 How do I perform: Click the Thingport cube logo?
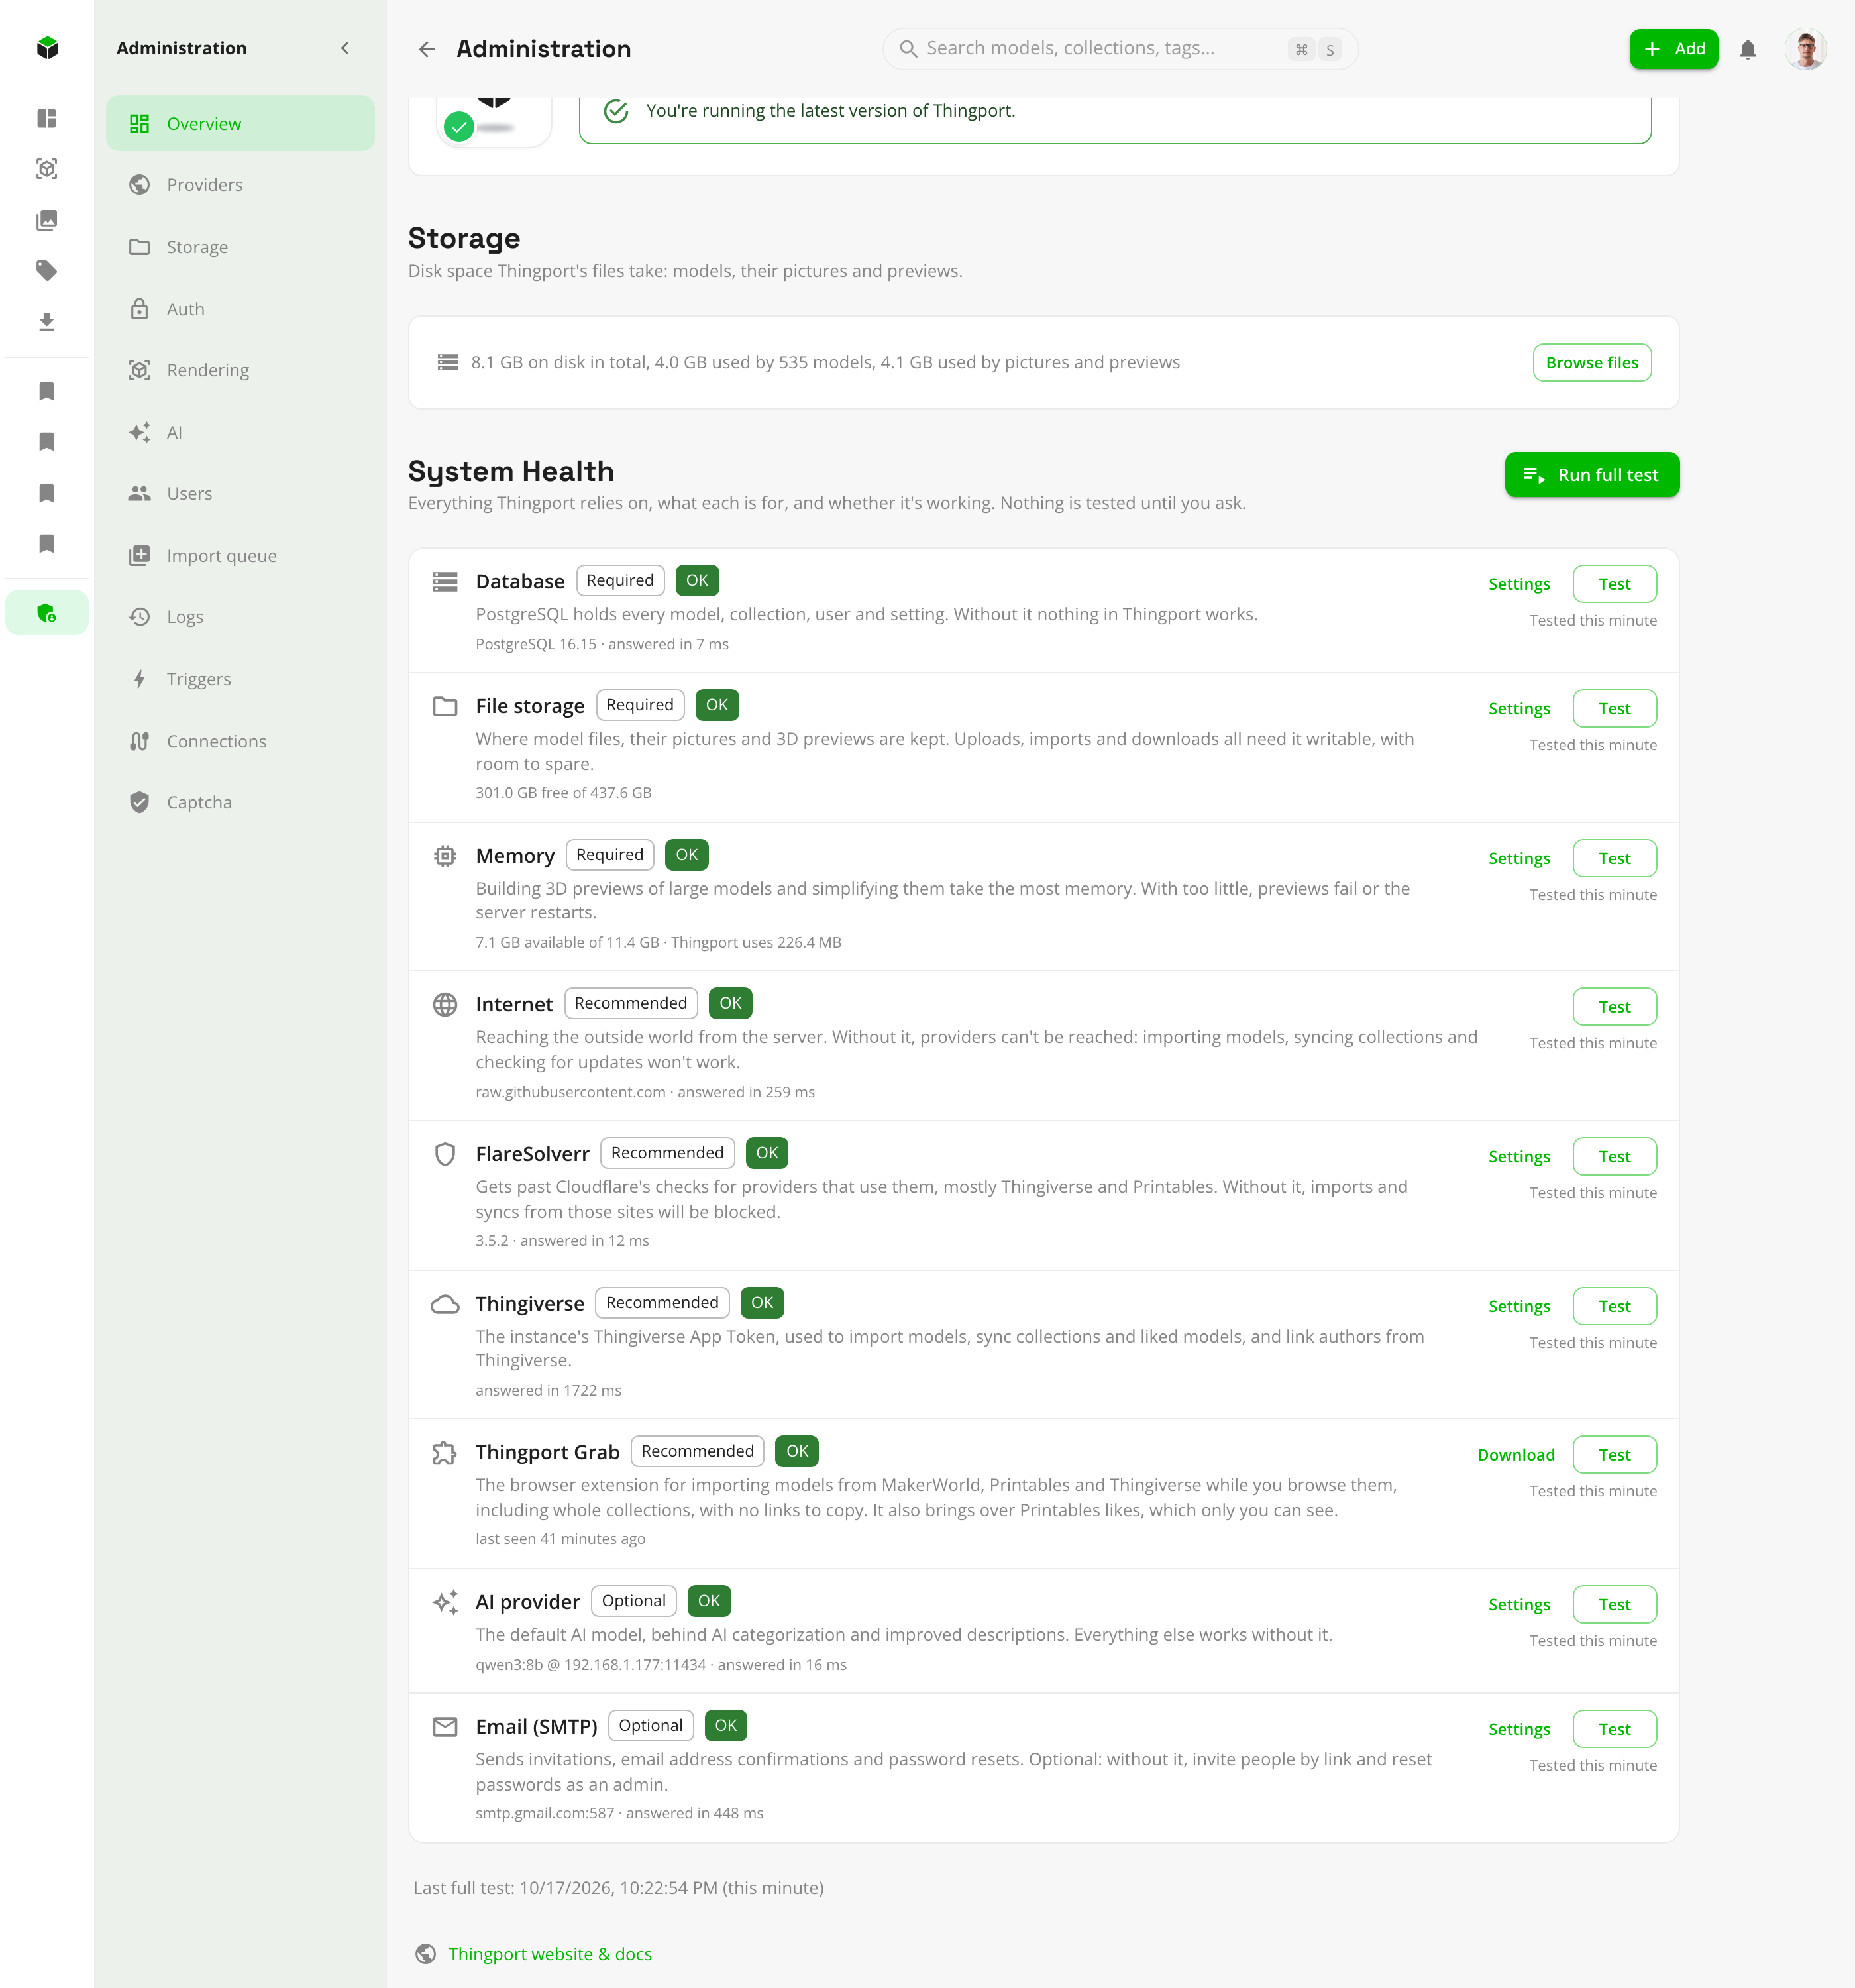47,48
